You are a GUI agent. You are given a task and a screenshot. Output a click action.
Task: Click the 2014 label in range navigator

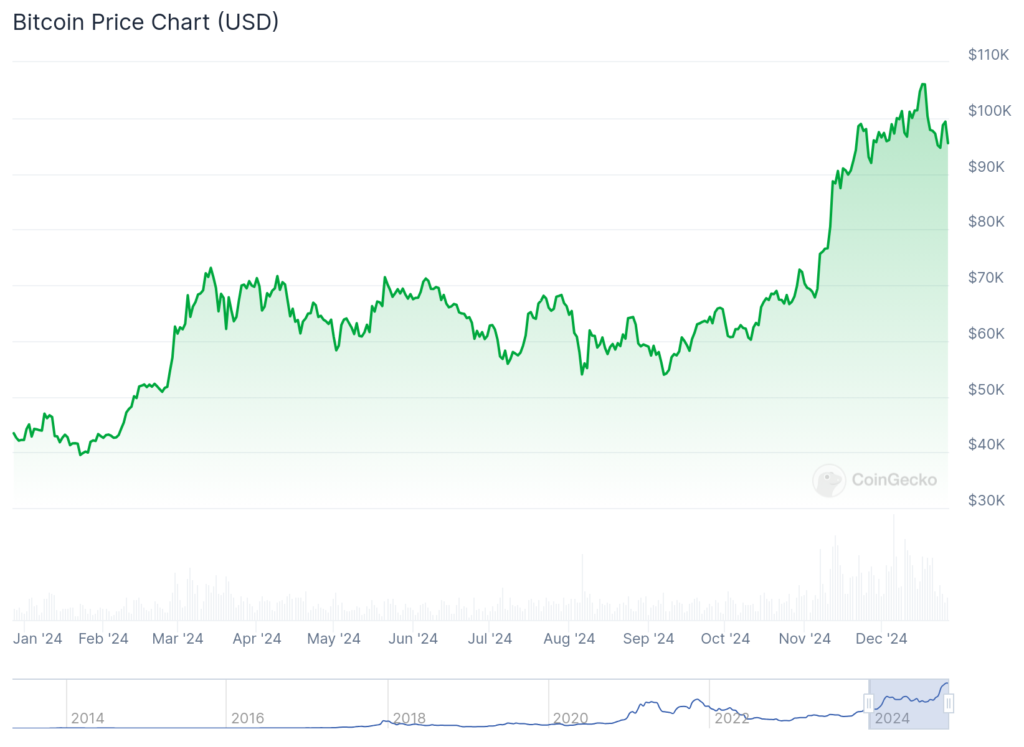pyautogui.click(x=88, y=718)
